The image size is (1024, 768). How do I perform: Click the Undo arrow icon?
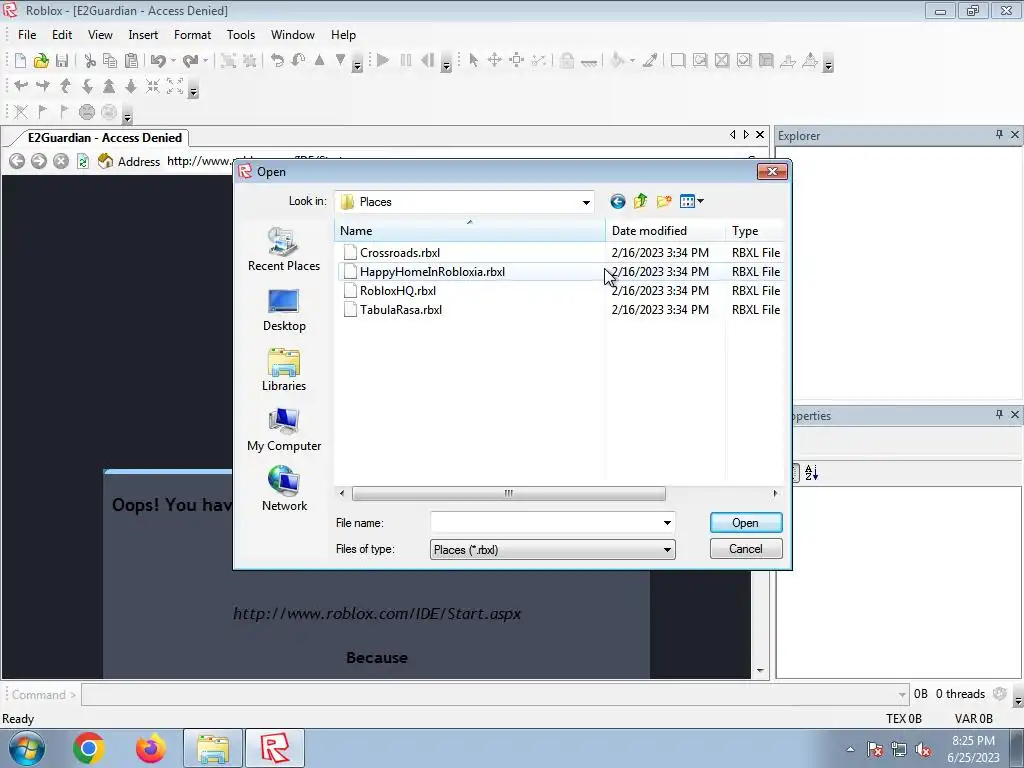click(x=158, y=61)
